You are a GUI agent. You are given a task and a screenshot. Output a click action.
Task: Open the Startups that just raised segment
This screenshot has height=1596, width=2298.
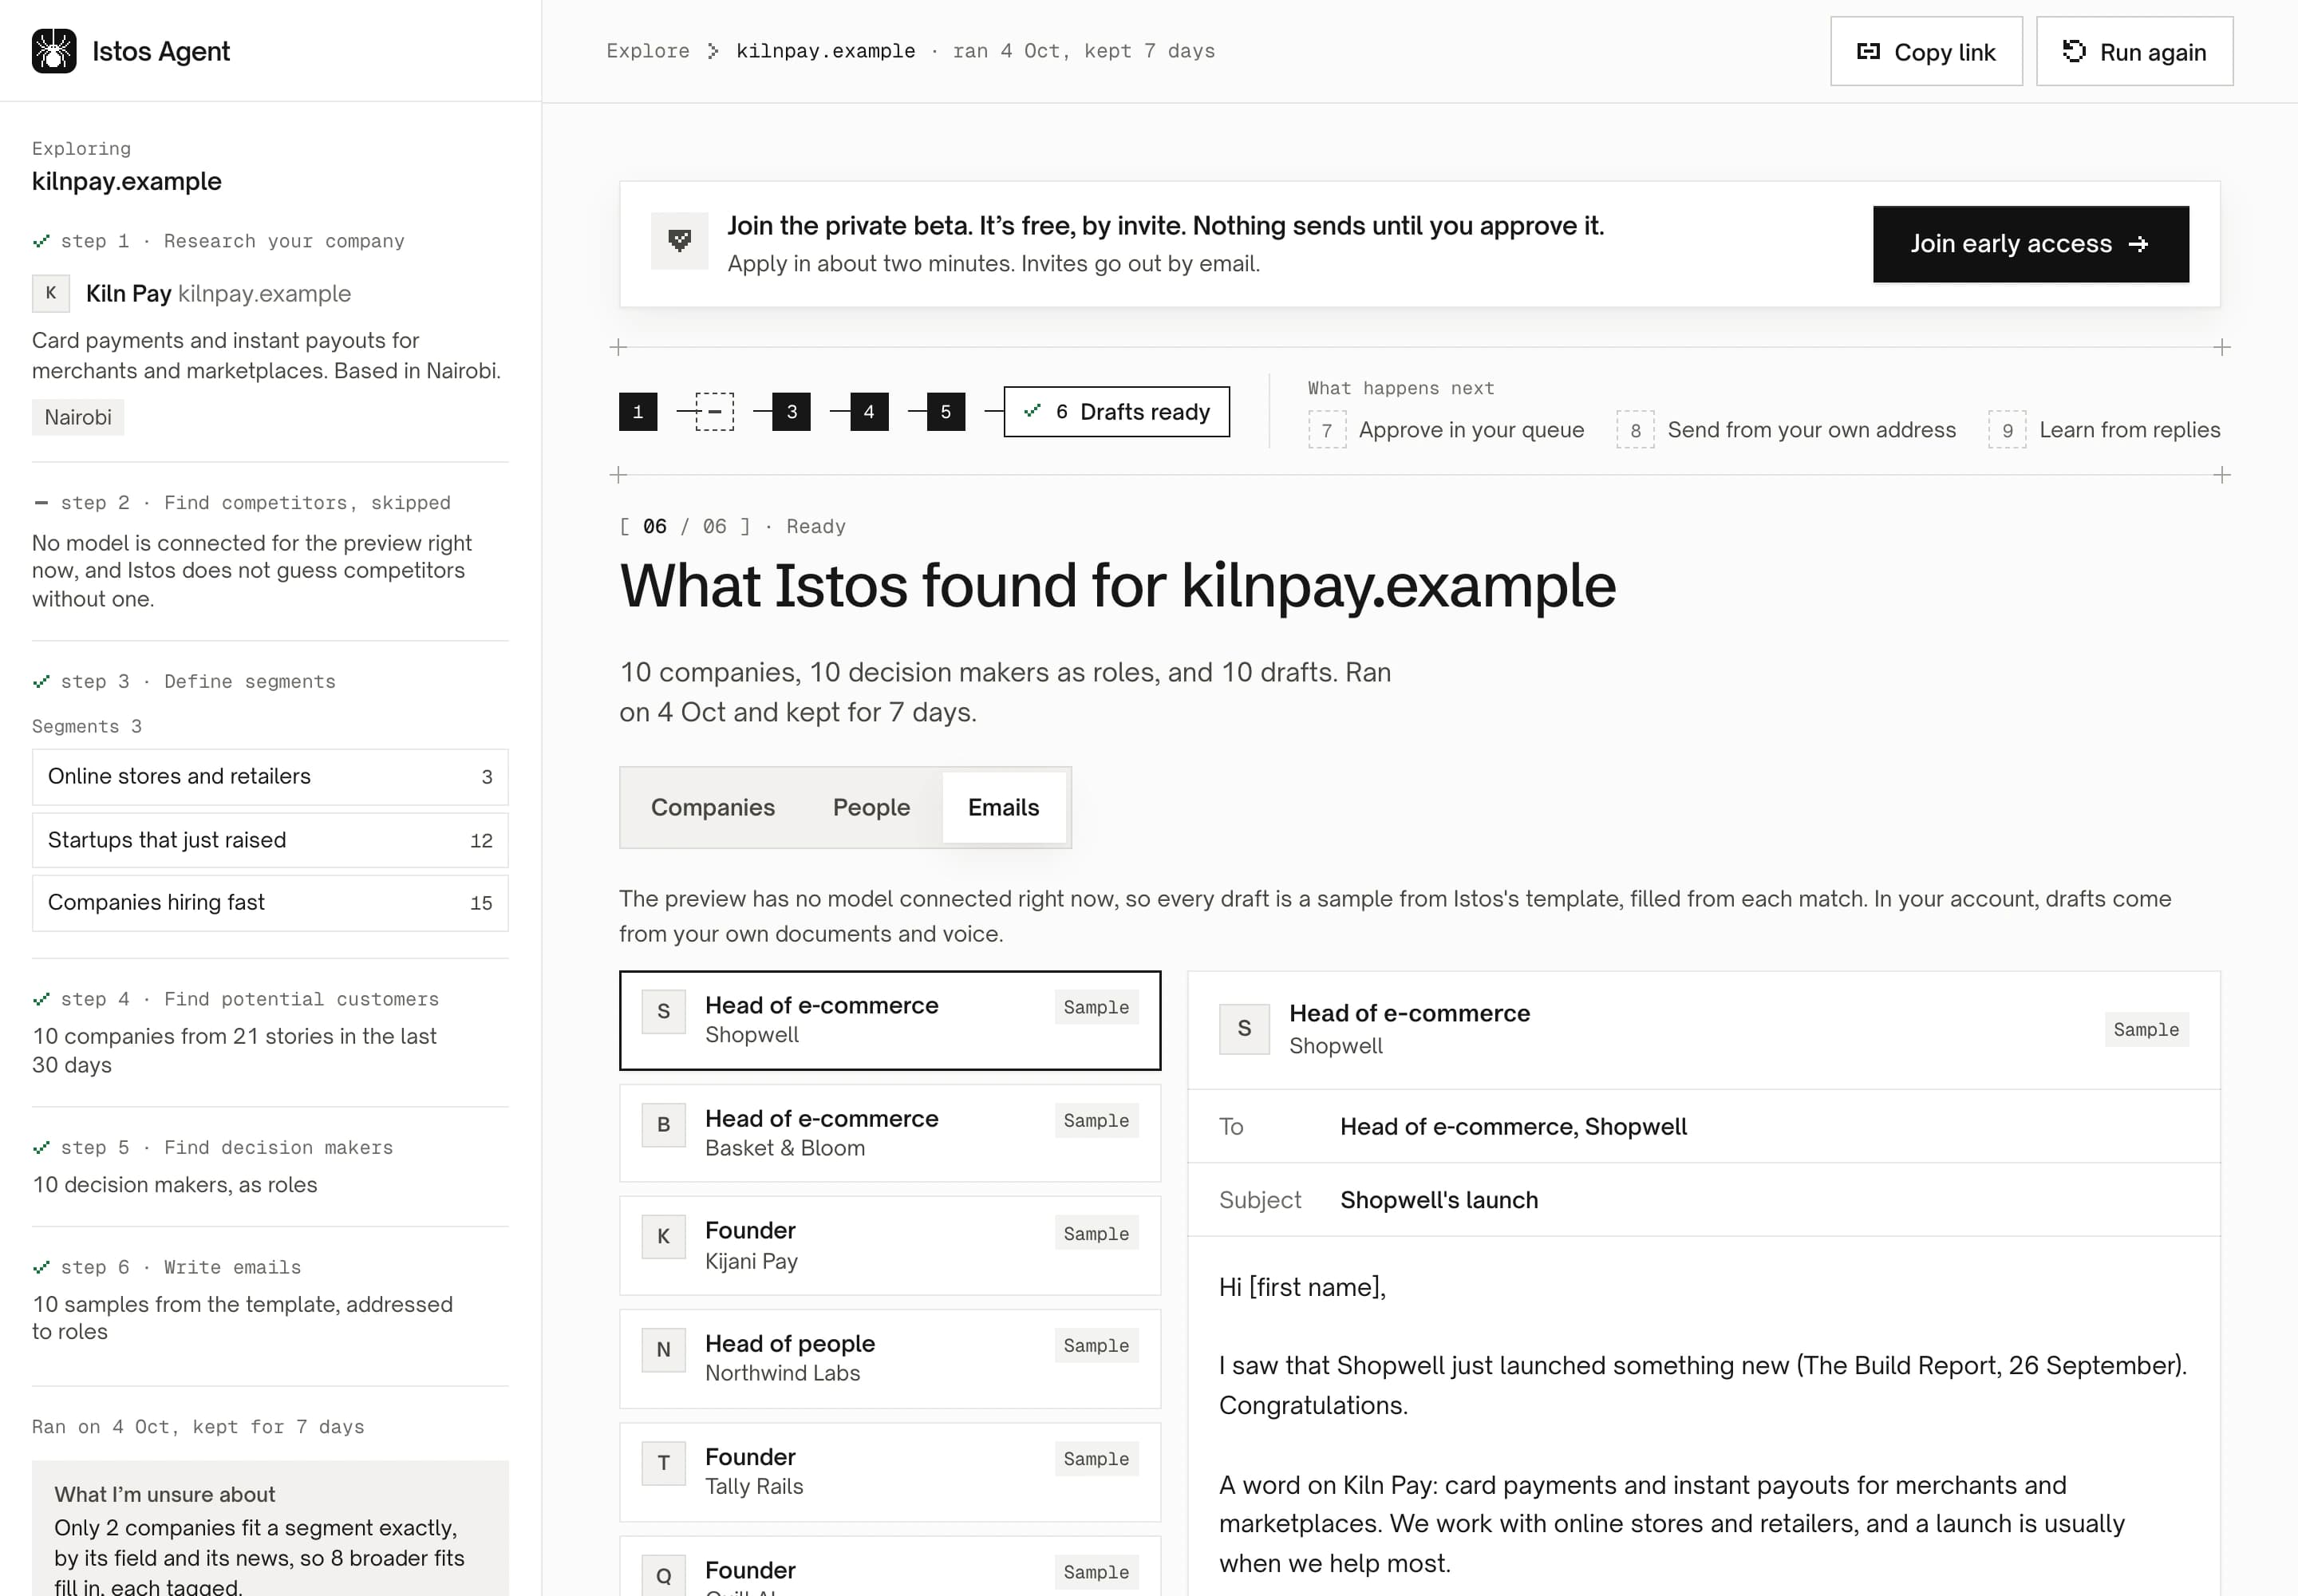coord(270,840)
